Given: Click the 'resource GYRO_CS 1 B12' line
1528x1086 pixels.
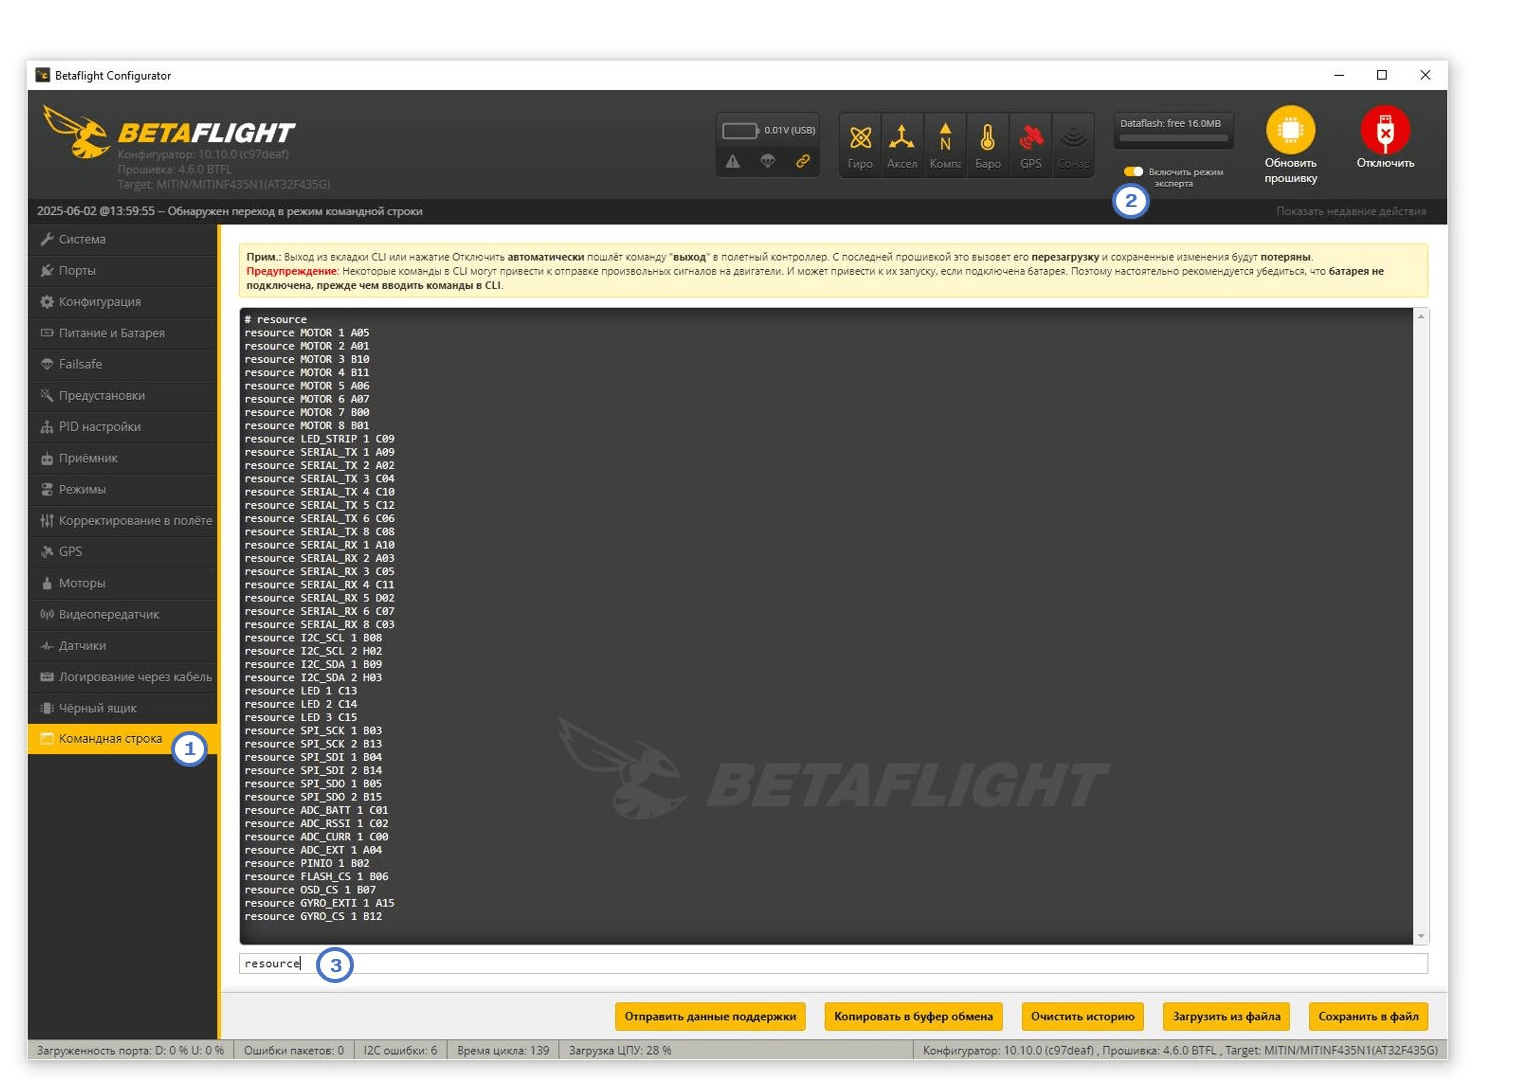Looking at the screenshot, I should [313, 917].
